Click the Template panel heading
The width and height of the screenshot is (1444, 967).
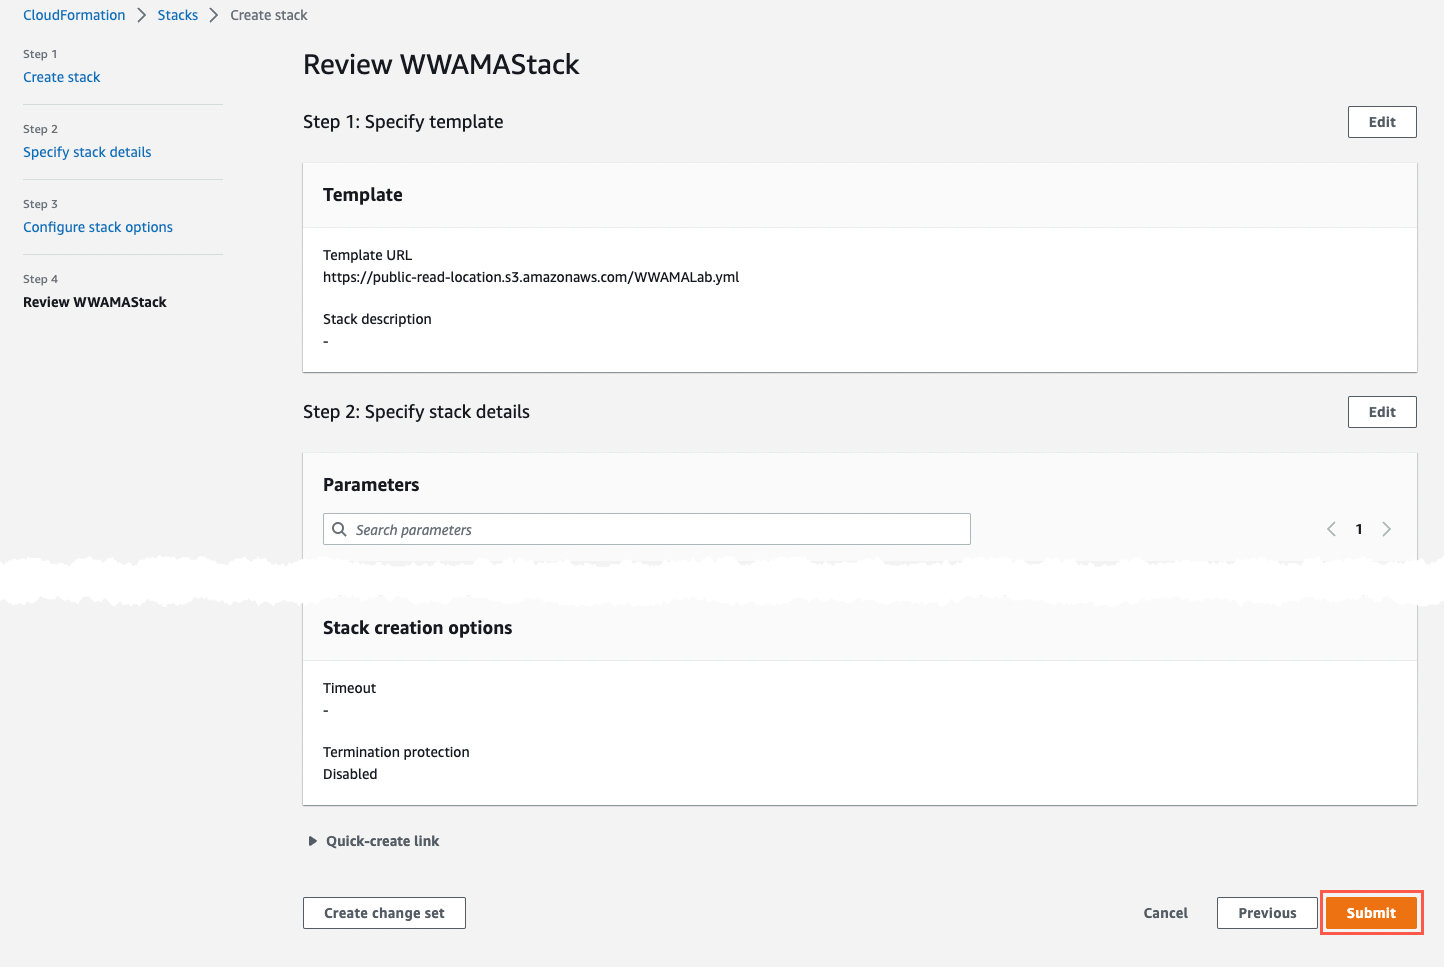click(362, 195)
